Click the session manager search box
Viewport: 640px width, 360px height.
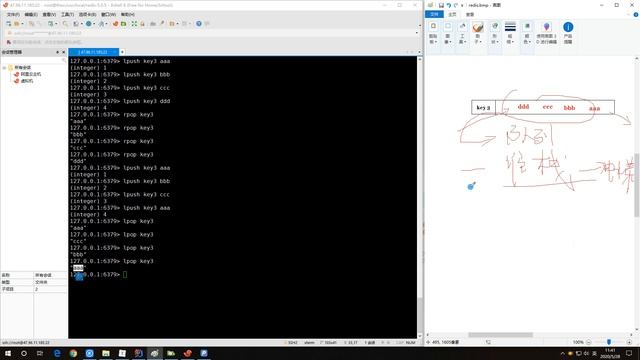33,60
